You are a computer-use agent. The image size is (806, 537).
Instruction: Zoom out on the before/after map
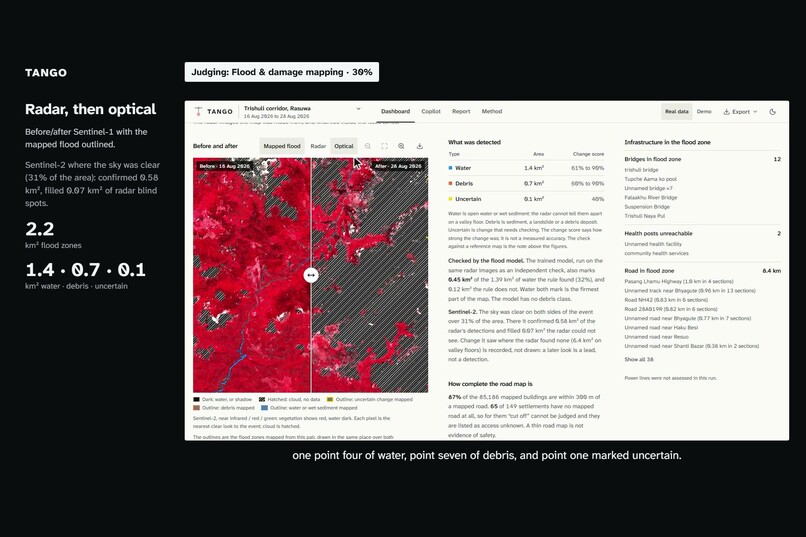368,146
